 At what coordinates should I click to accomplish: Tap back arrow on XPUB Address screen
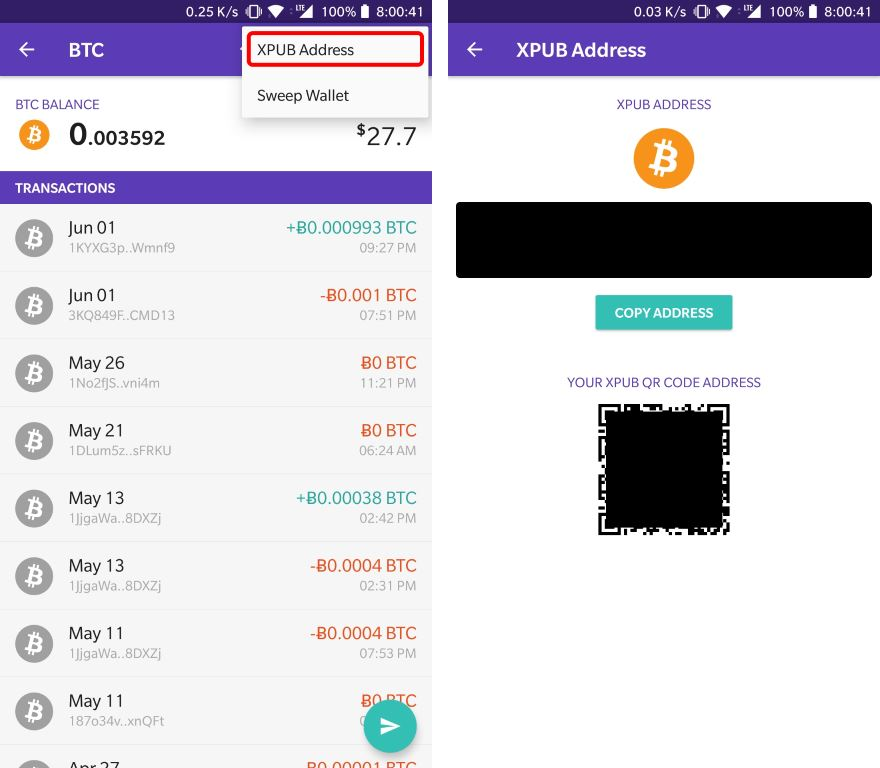point(475,50)
